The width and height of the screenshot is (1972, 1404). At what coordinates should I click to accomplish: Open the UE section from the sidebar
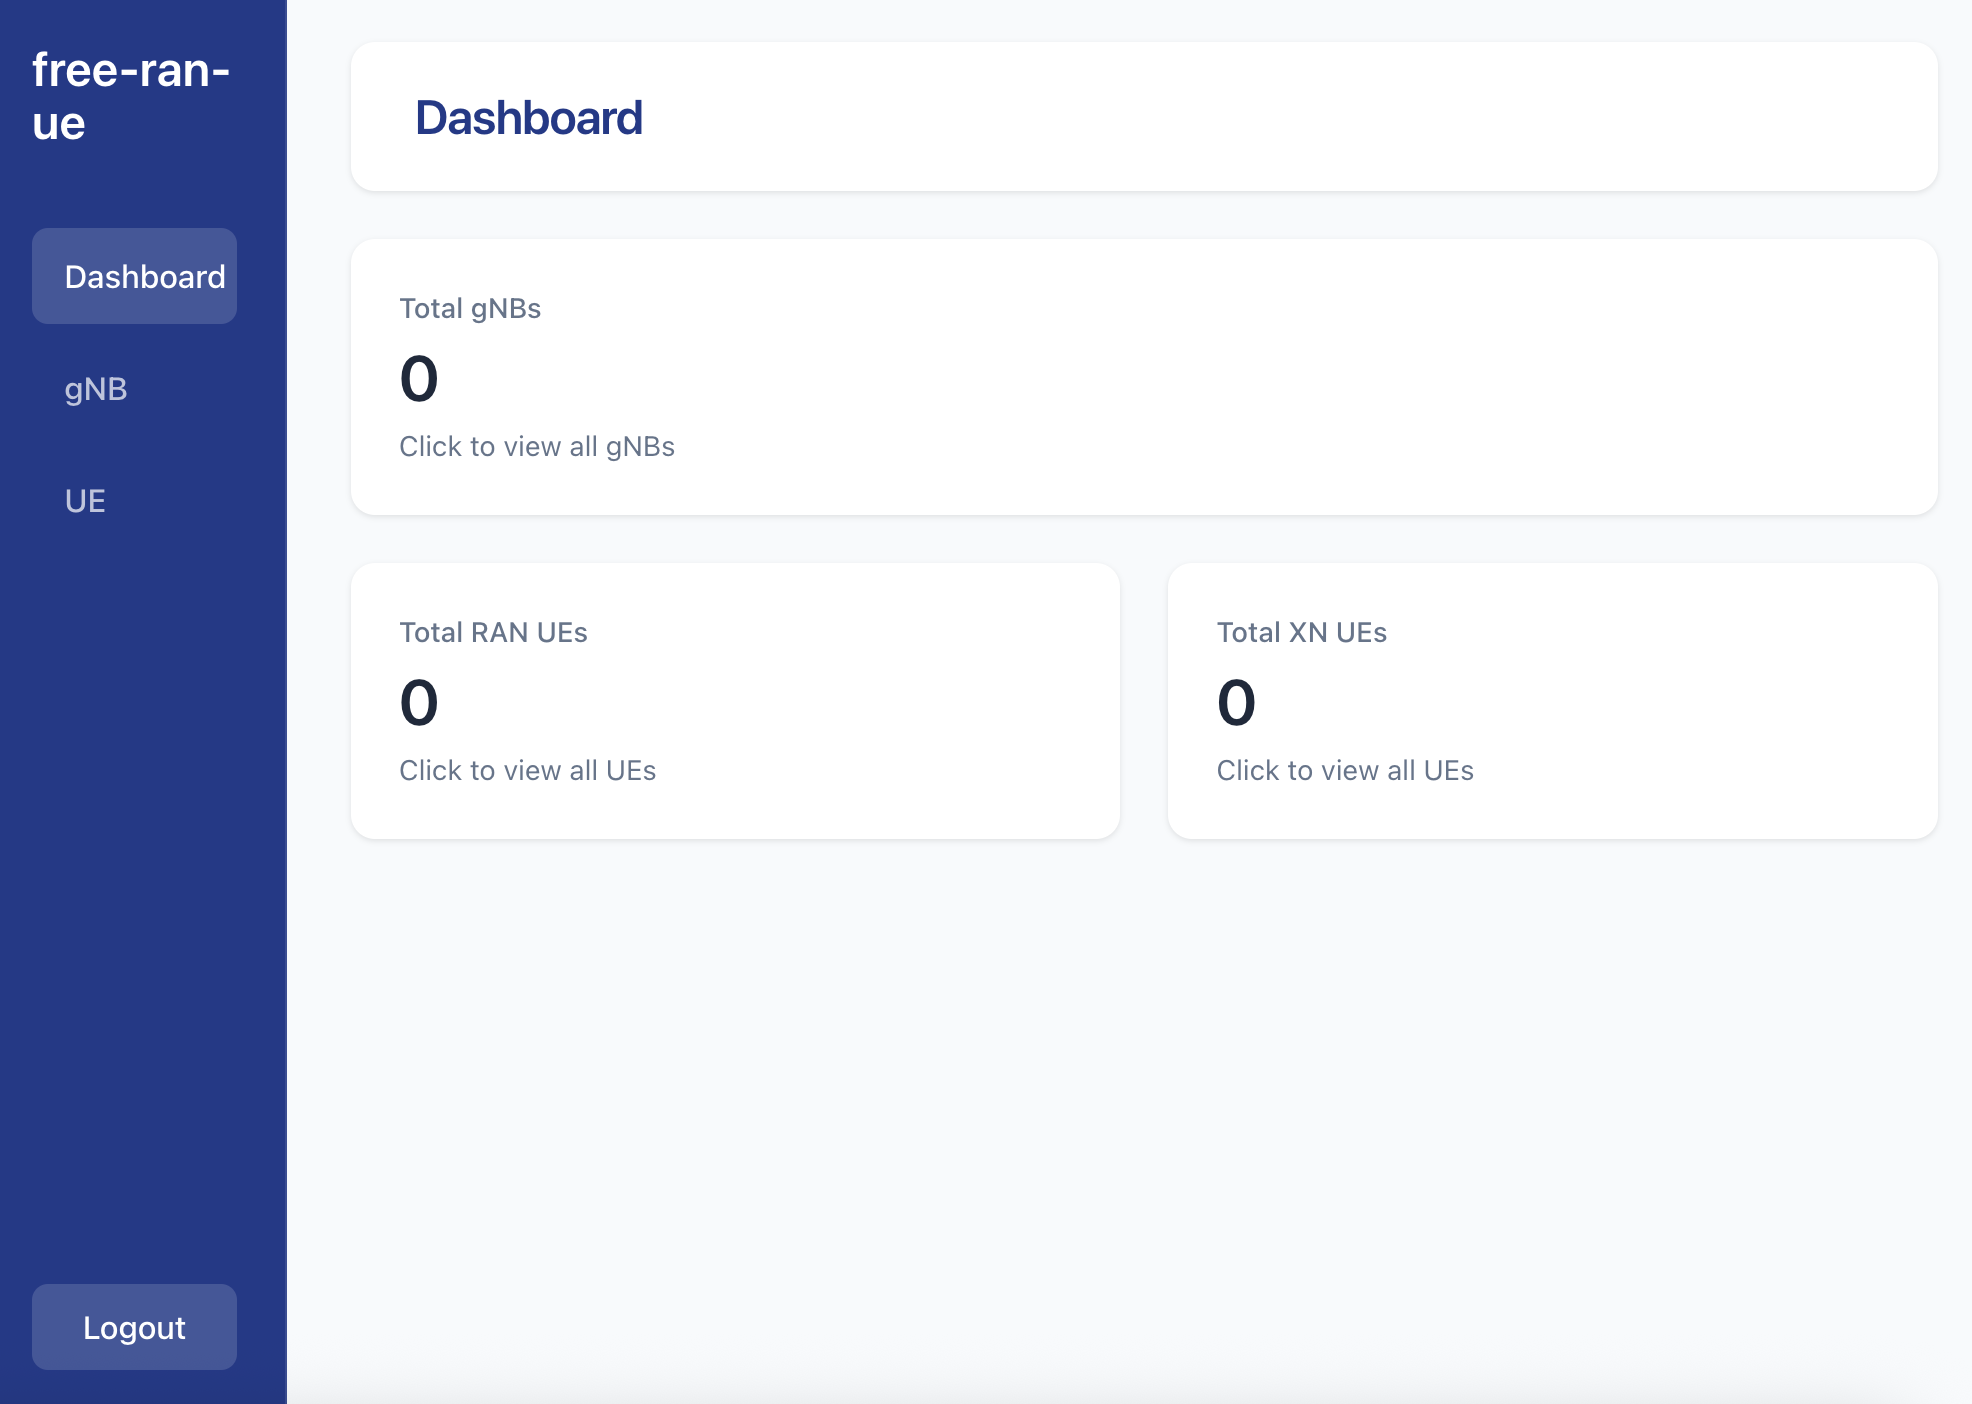(84, 501)
